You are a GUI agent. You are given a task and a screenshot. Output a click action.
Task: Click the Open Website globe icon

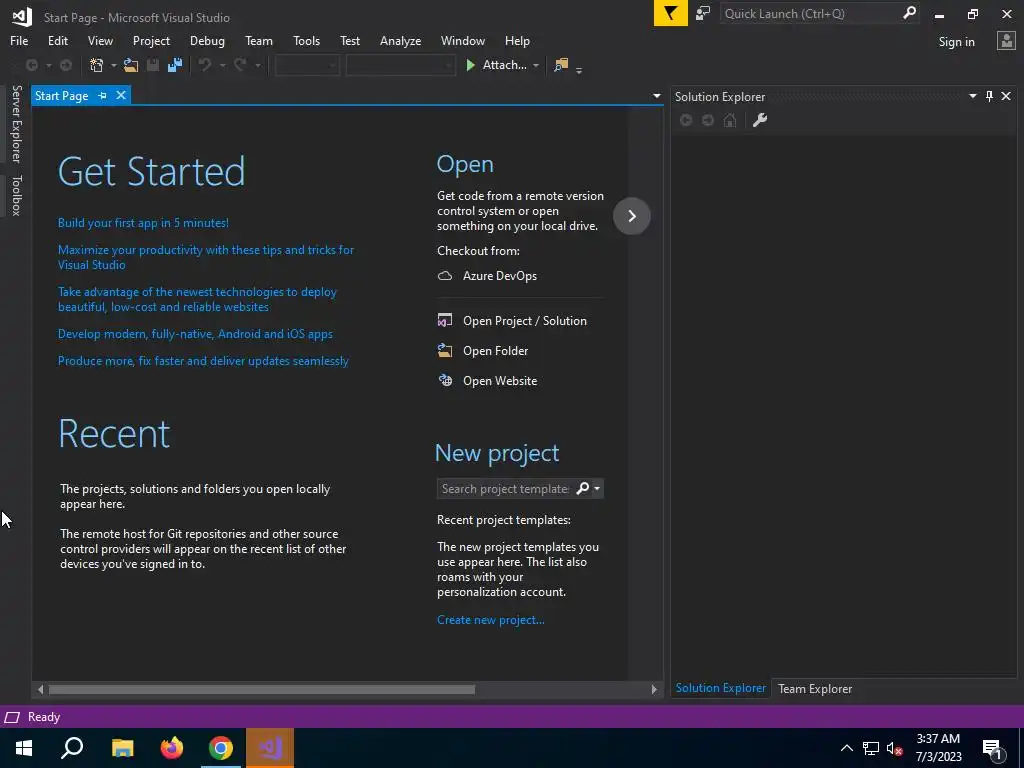(445, 380)
